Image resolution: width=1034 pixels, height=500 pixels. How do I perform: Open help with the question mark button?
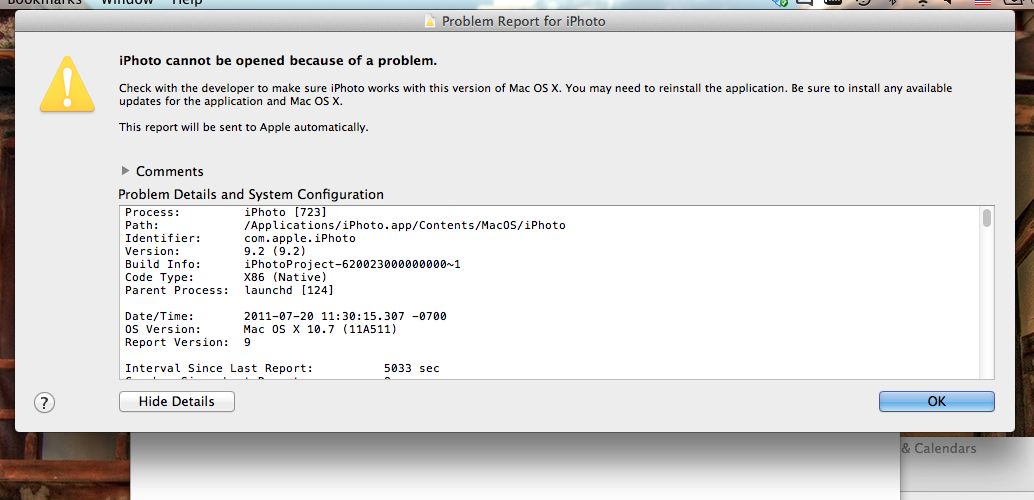point(44,402)
